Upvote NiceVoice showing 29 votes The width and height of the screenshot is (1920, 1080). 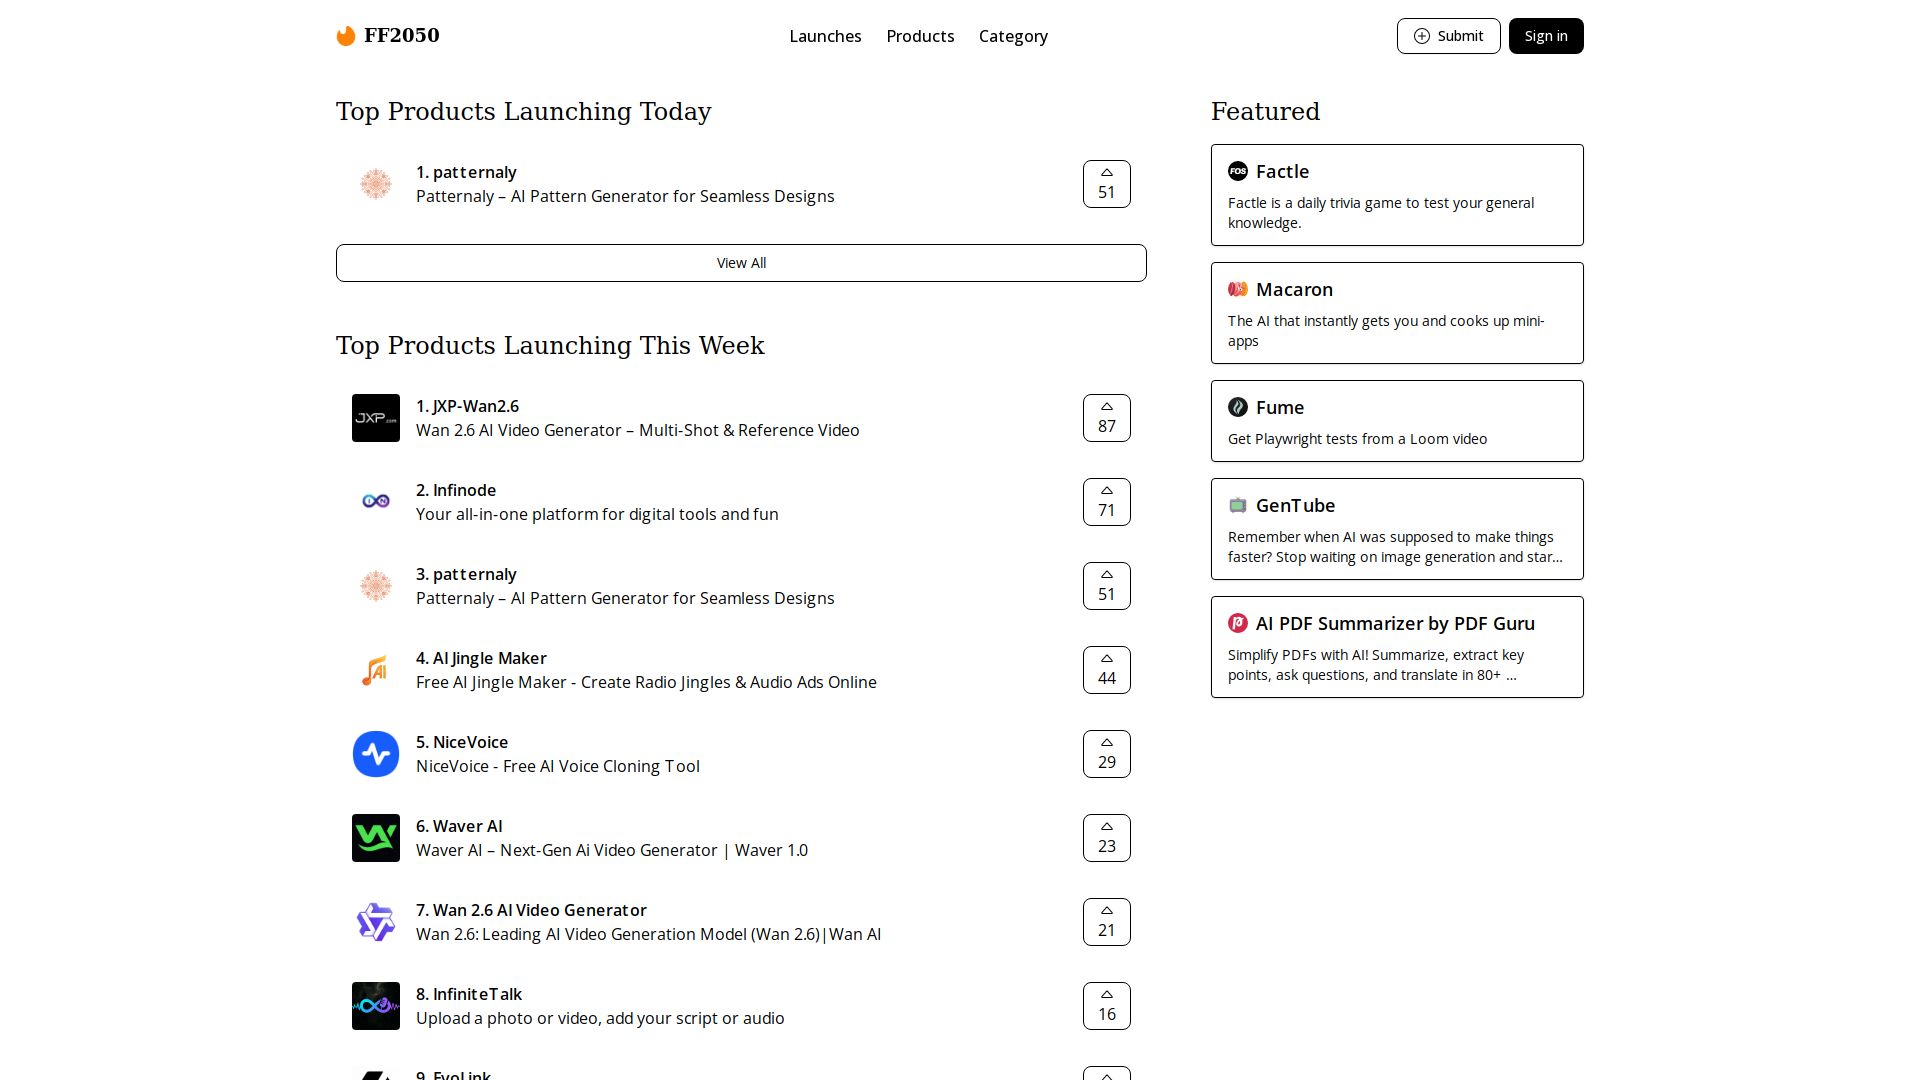pos(1106,754)
